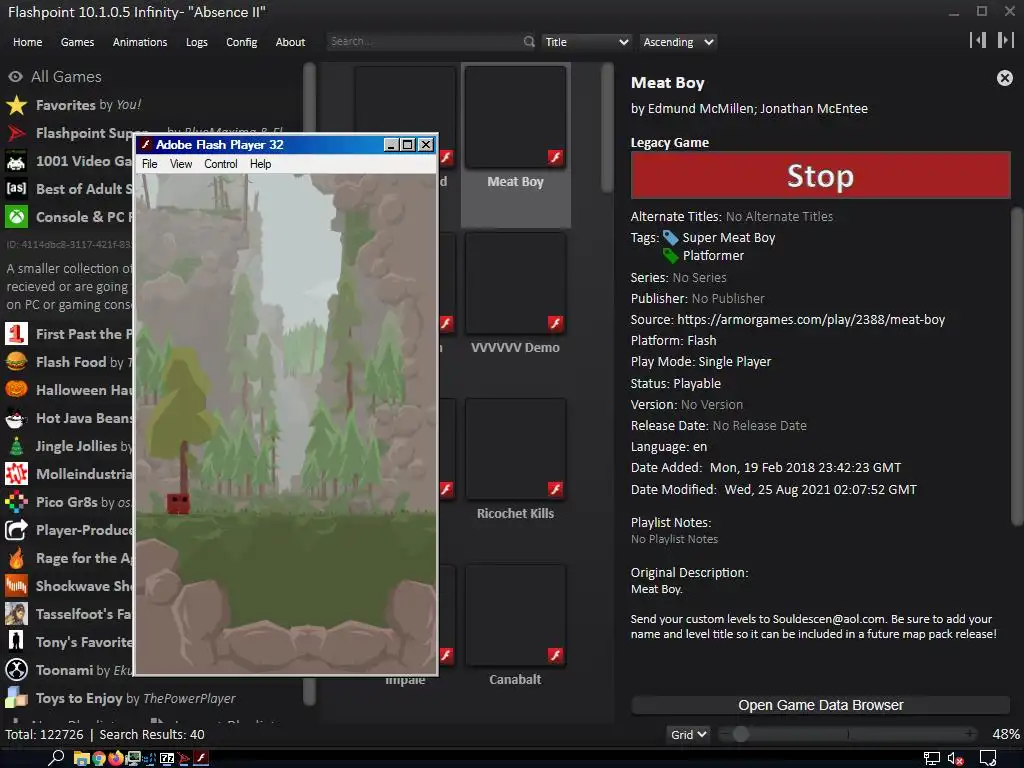The image size is (1024, 768).
Task: Select the VVVVVV Demo game thumbnail
Action: point(515,283)
